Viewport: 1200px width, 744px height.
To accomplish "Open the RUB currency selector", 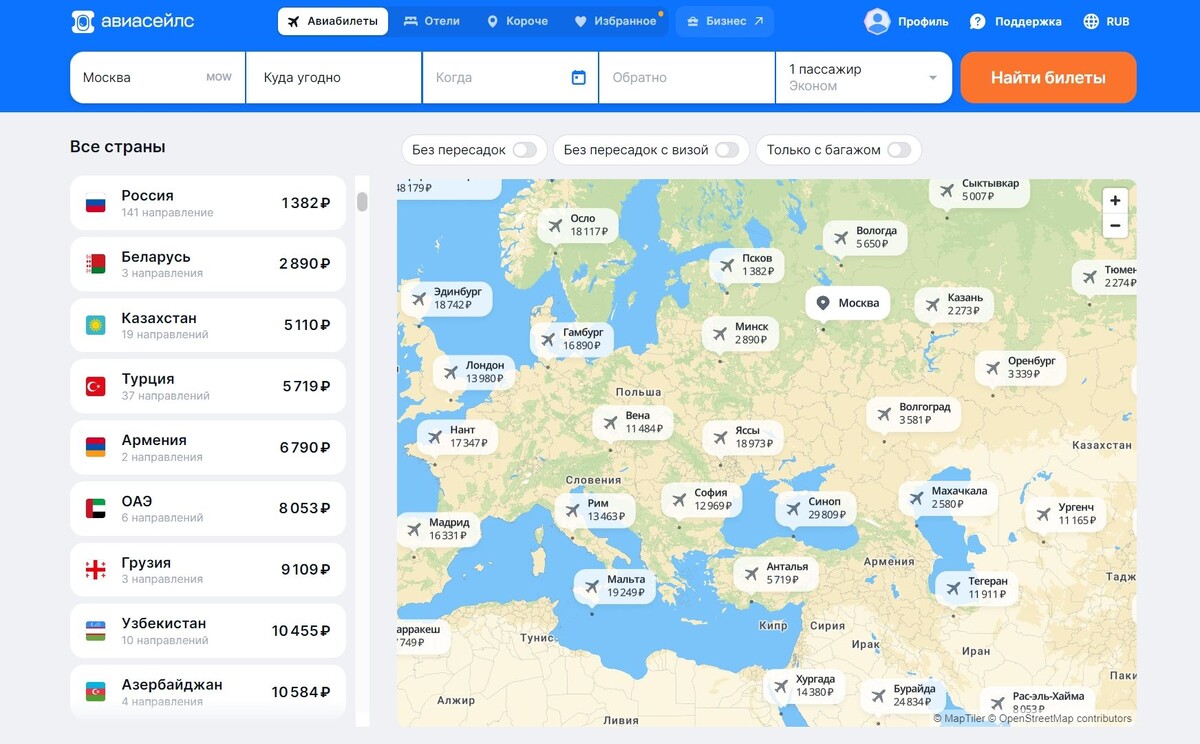I will pos(1107,21).
